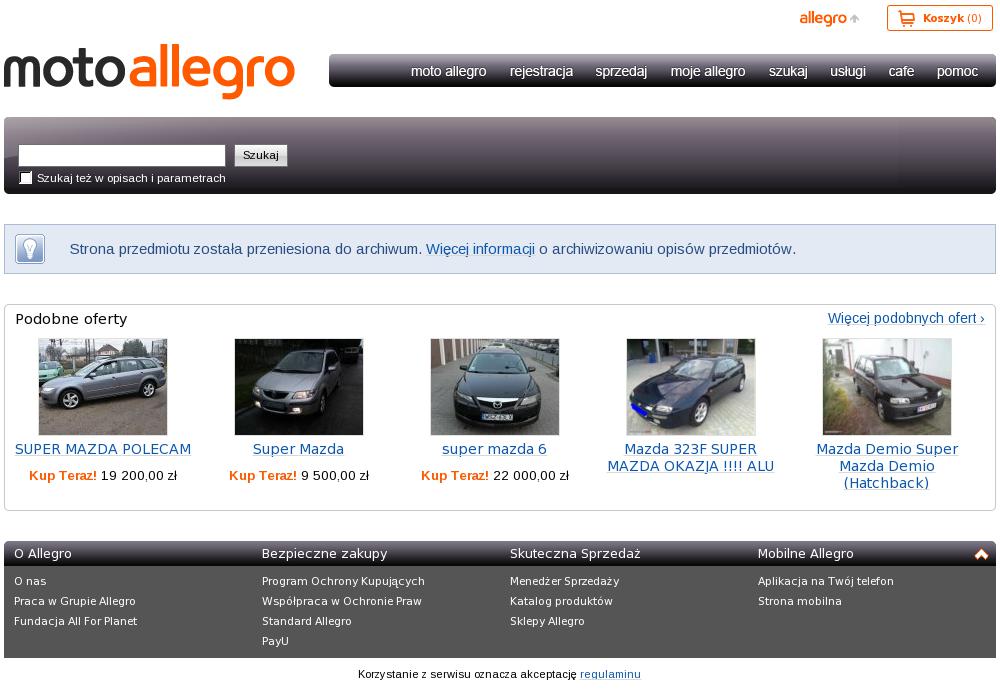Focus the search text field

click(122, 155)
